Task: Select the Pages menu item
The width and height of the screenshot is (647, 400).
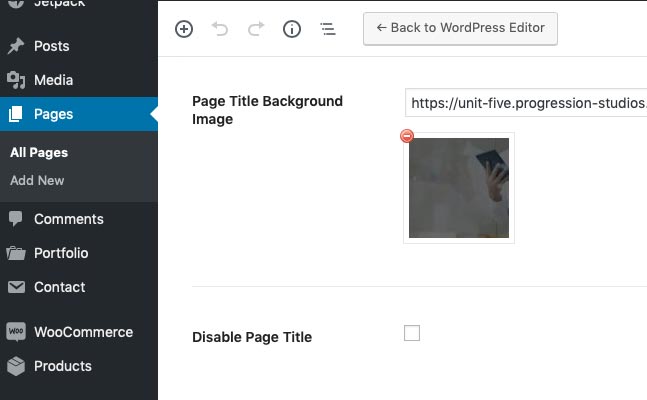Action: point(79,114)
